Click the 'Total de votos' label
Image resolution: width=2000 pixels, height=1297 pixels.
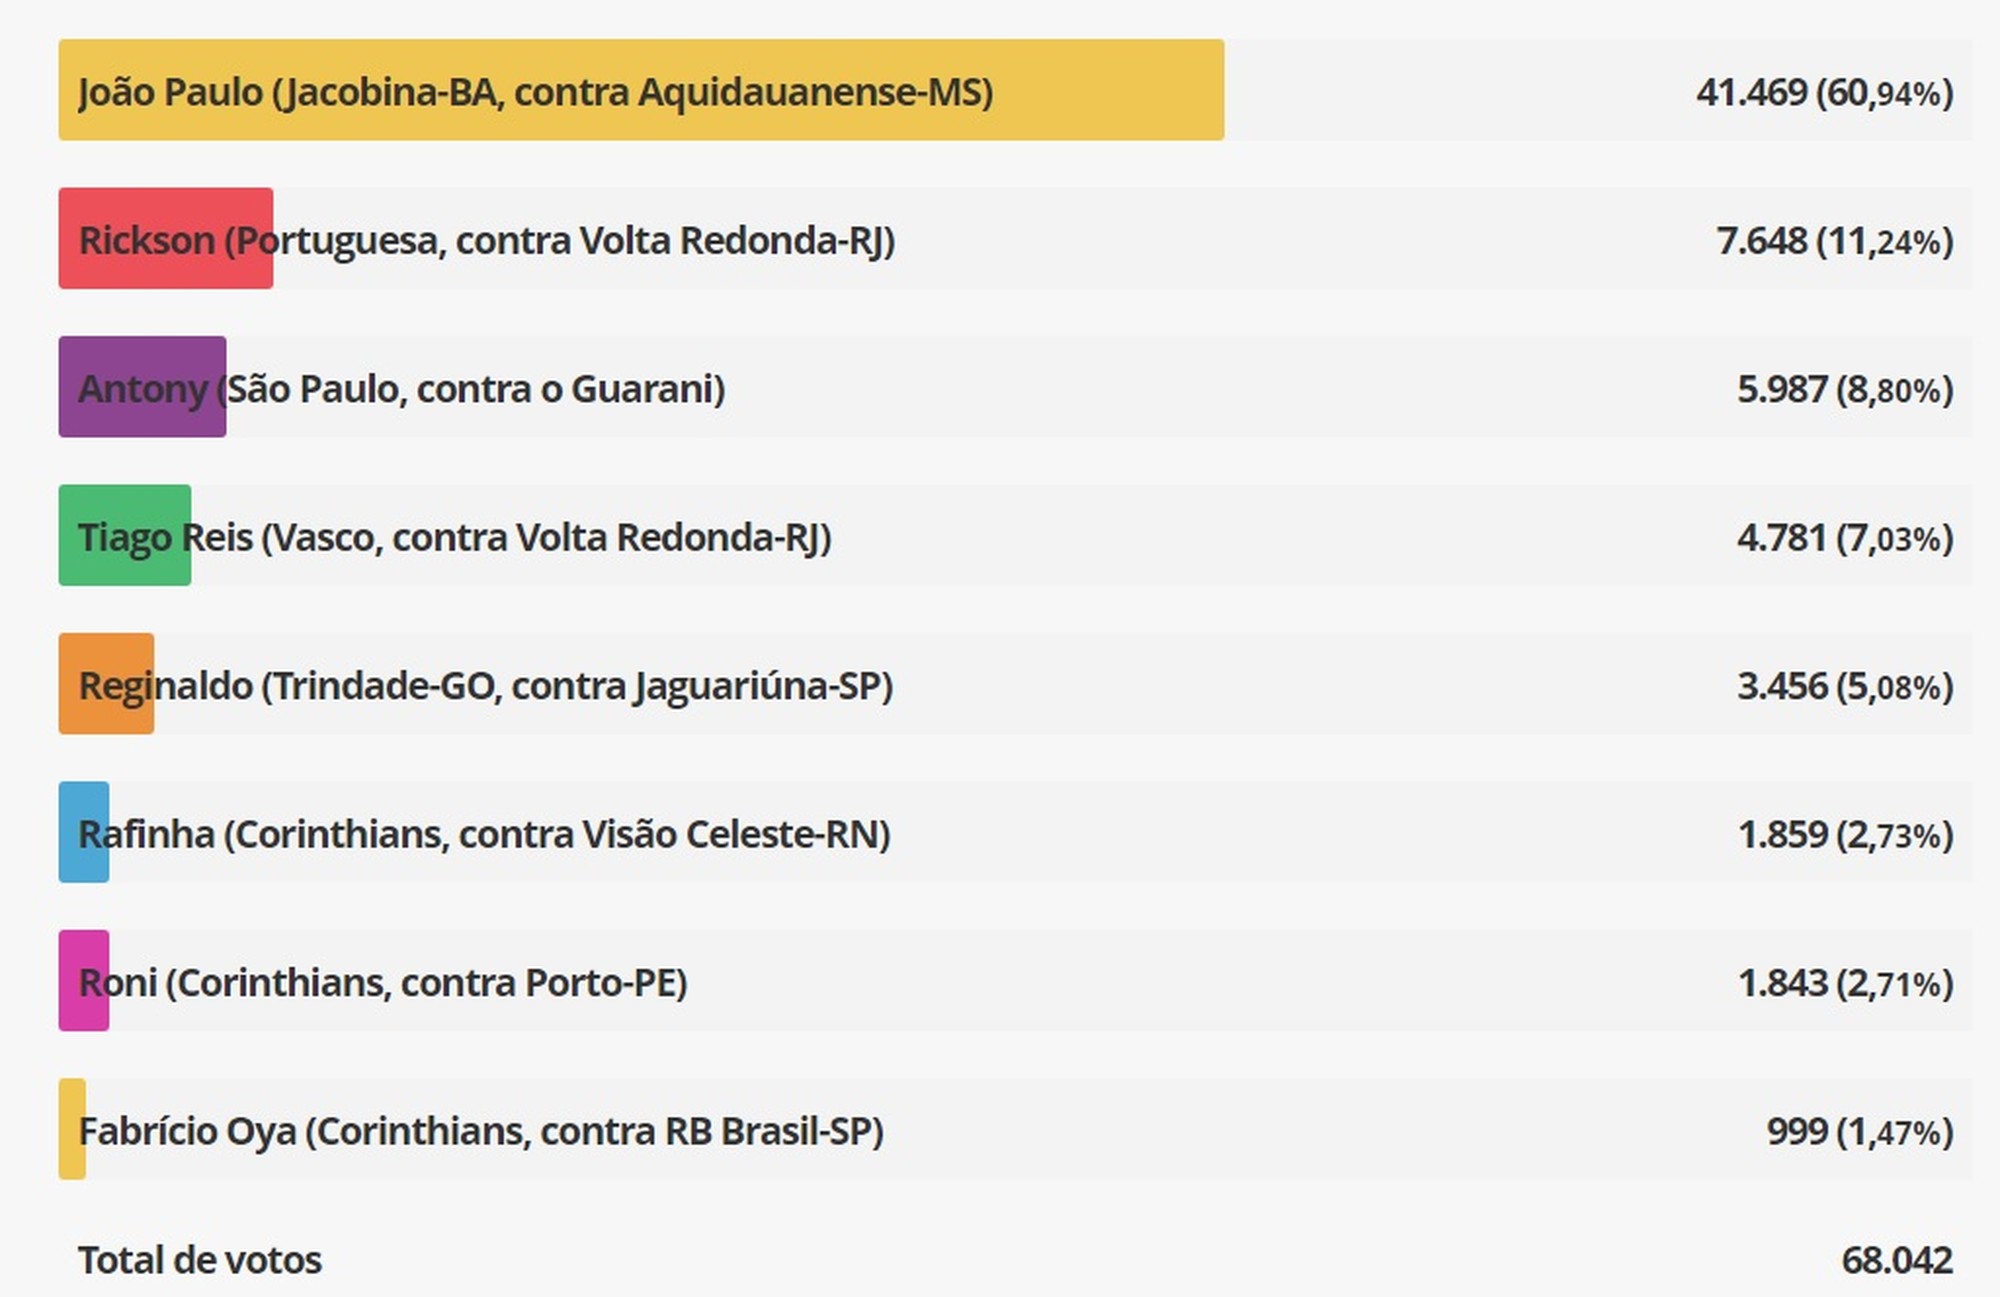click(200, 1260)
